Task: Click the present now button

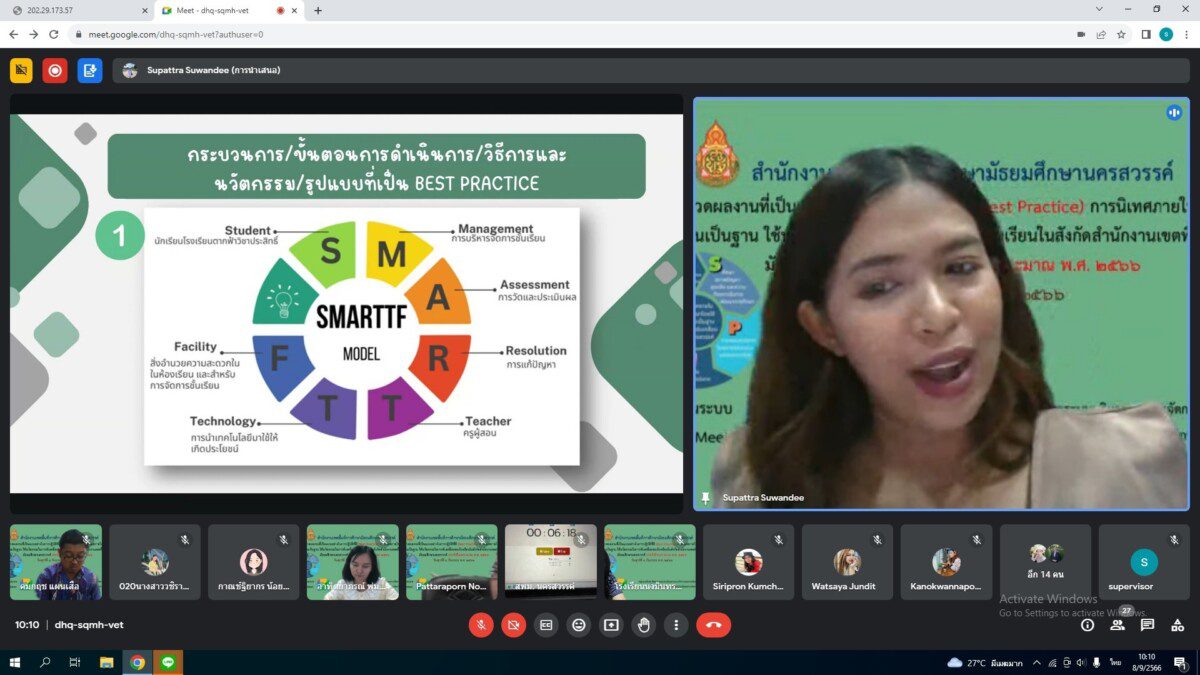Action: pos(611,625)
